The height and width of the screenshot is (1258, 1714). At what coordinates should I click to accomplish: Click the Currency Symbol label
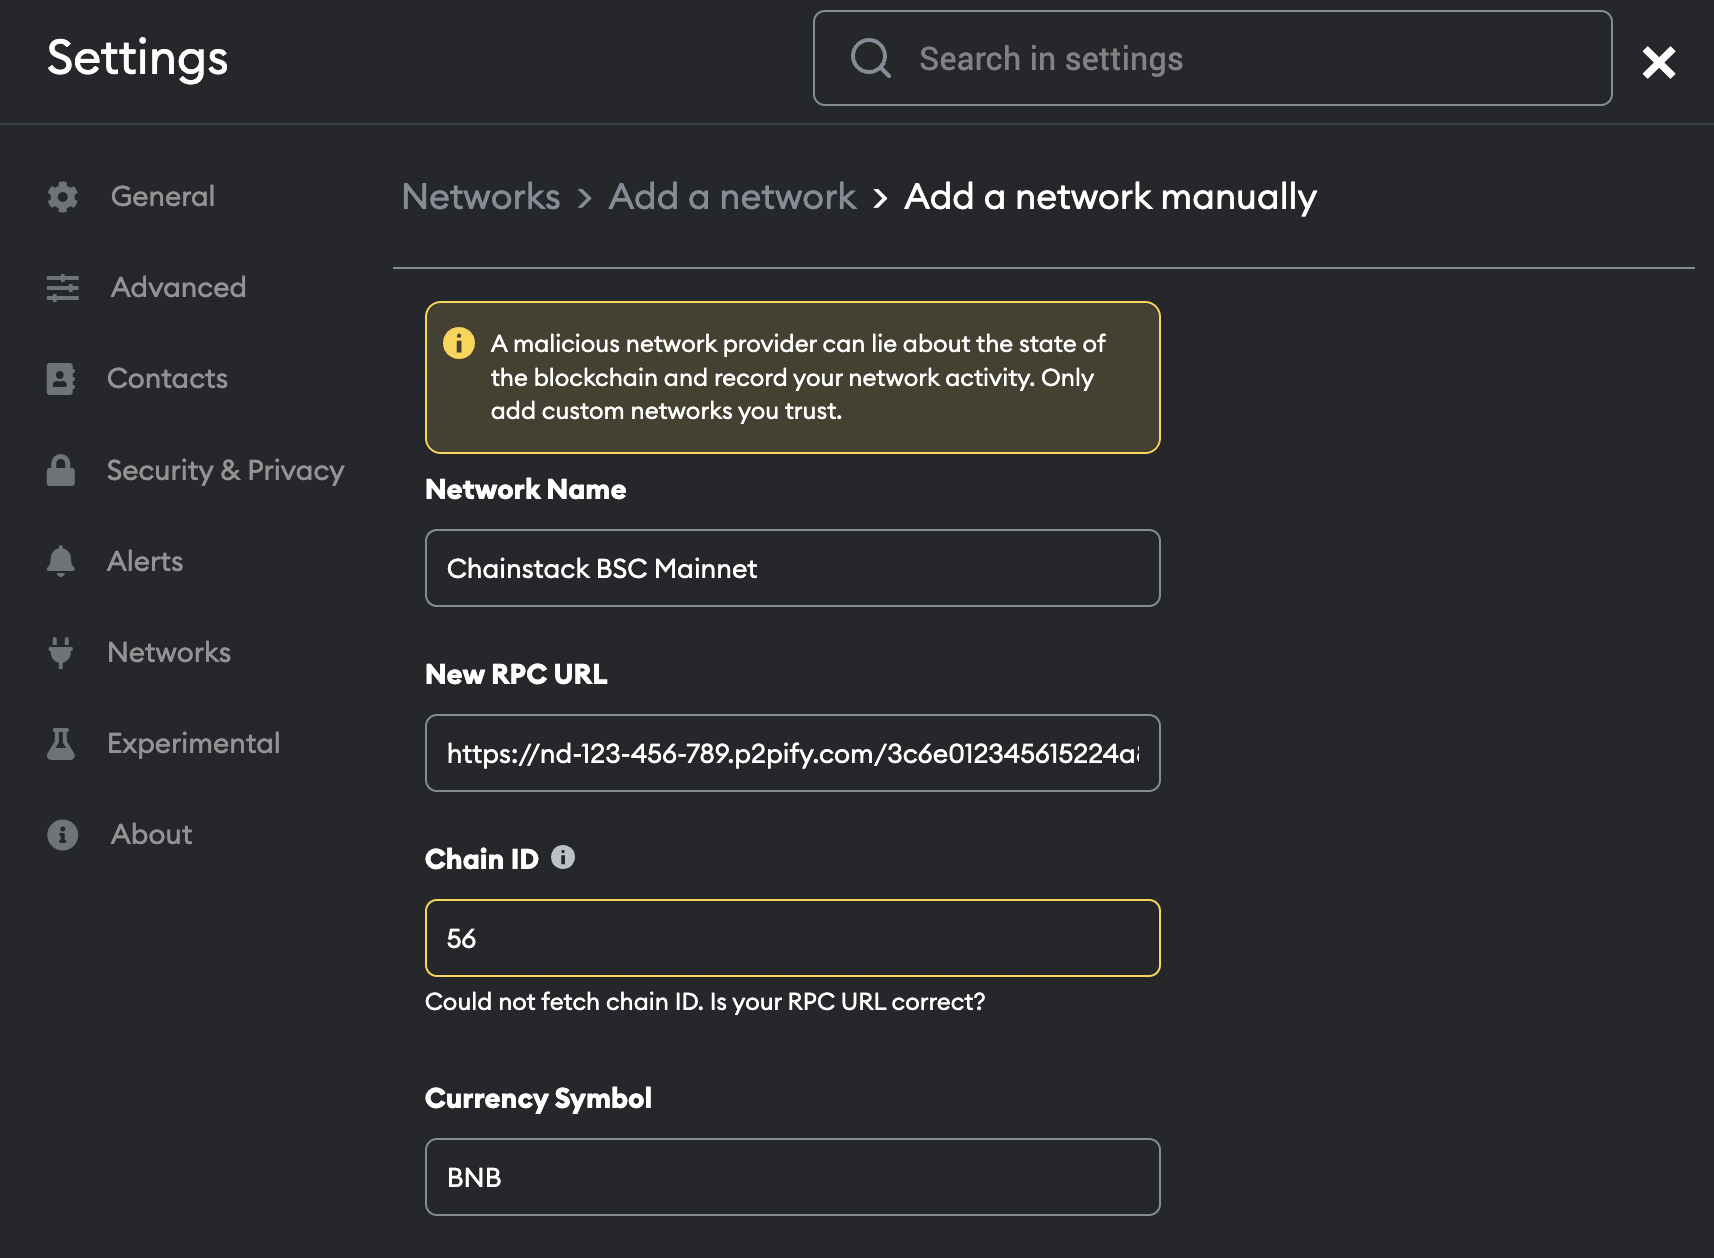pos(538,1098)
